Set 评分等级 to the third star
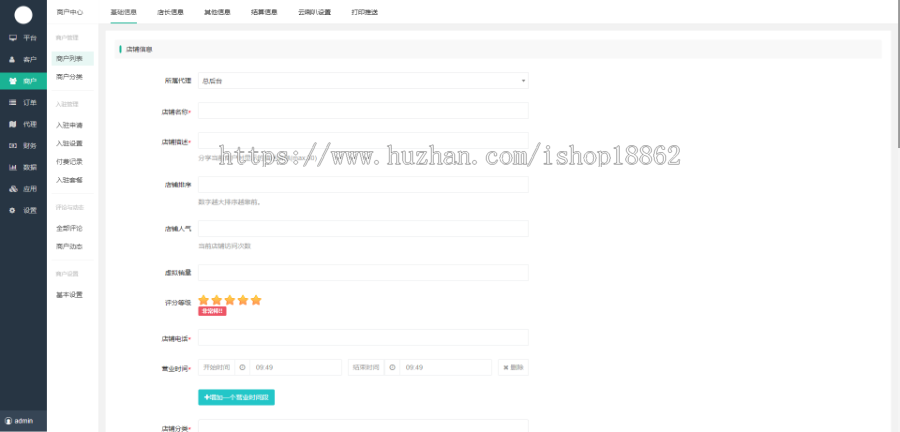 coord(230,300)
